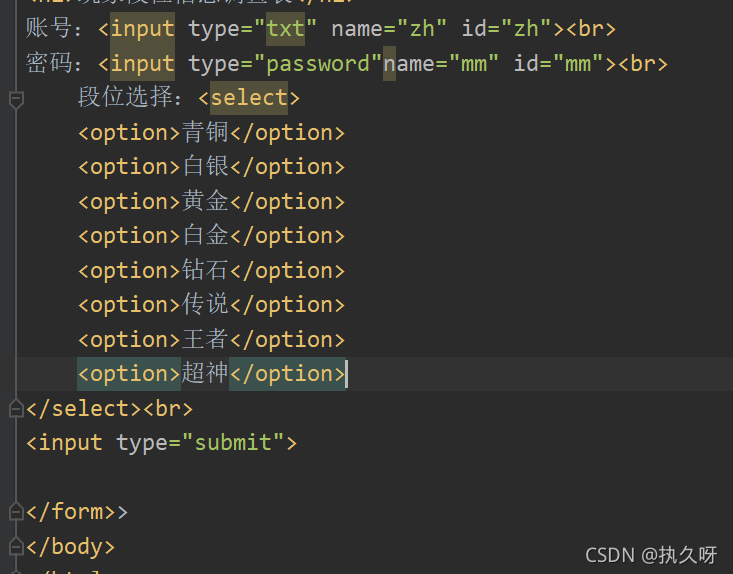This screenshot has height=574, width=733.
Task: Click the 传说 option text
Action: 205,305
